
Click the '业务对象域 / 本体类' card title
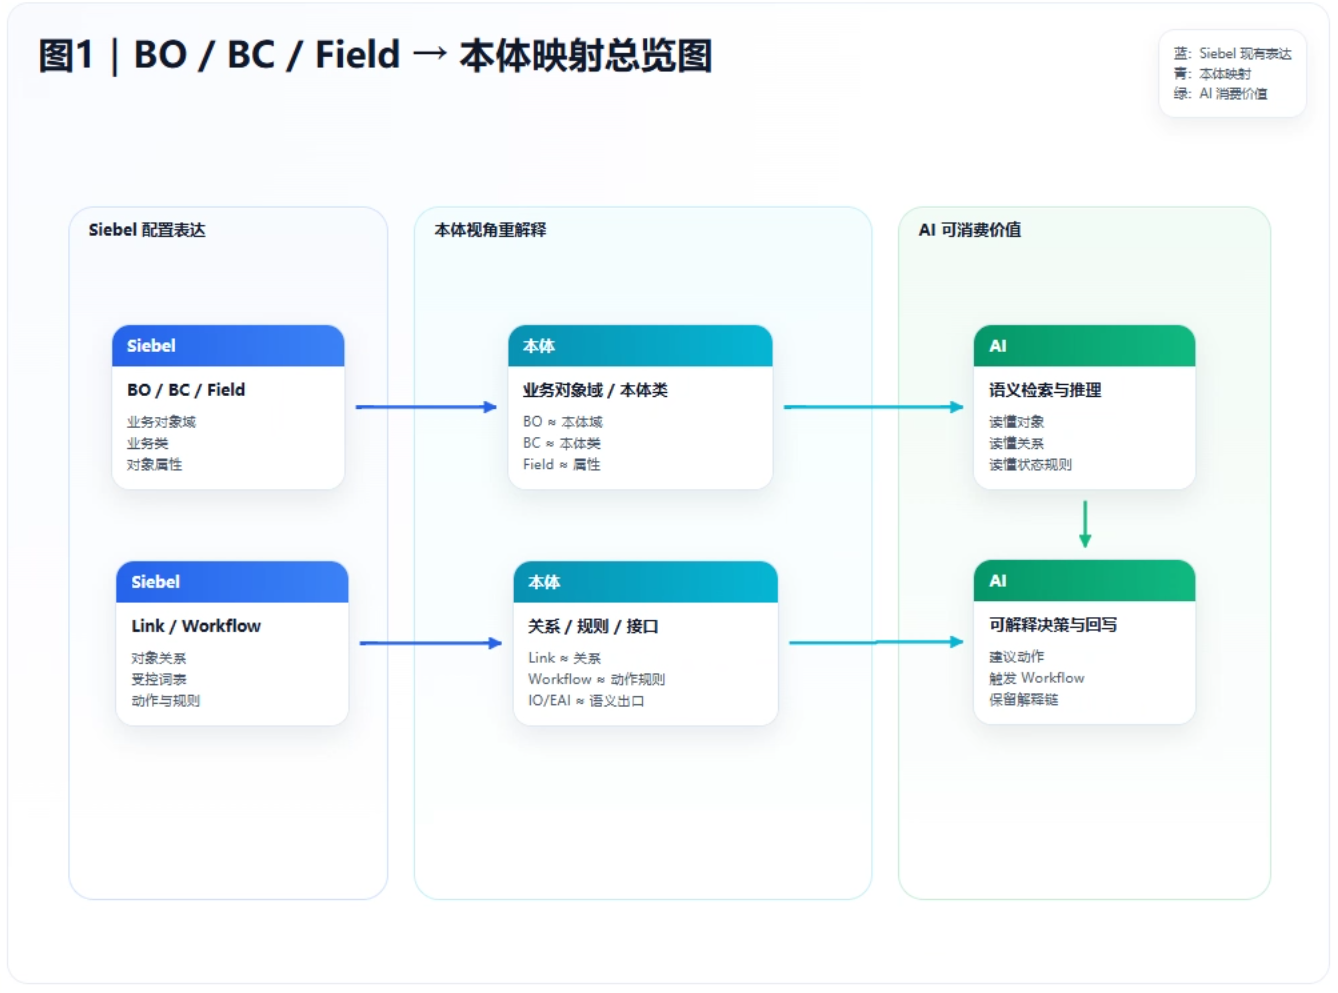tap(595, 390)
